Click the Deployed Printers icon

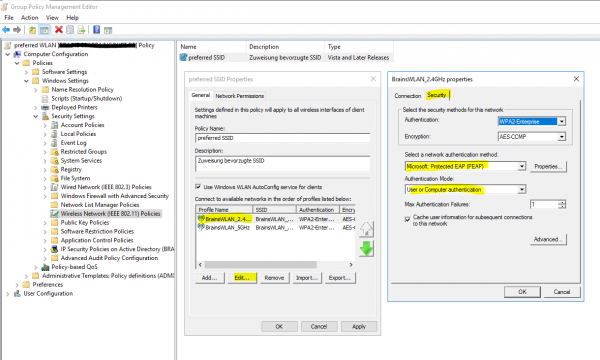(x=46, y=108)
